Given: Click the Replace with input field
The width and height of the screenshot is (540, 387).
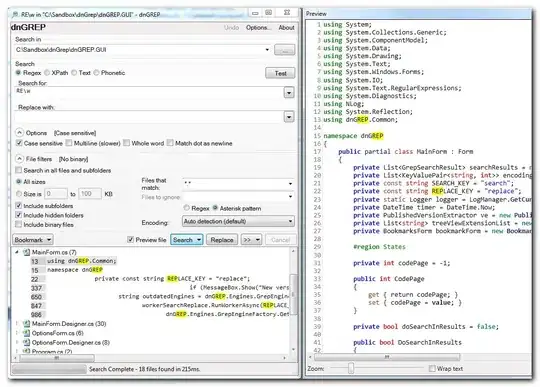Looking at the screenshot, I should tap(149, 117).
